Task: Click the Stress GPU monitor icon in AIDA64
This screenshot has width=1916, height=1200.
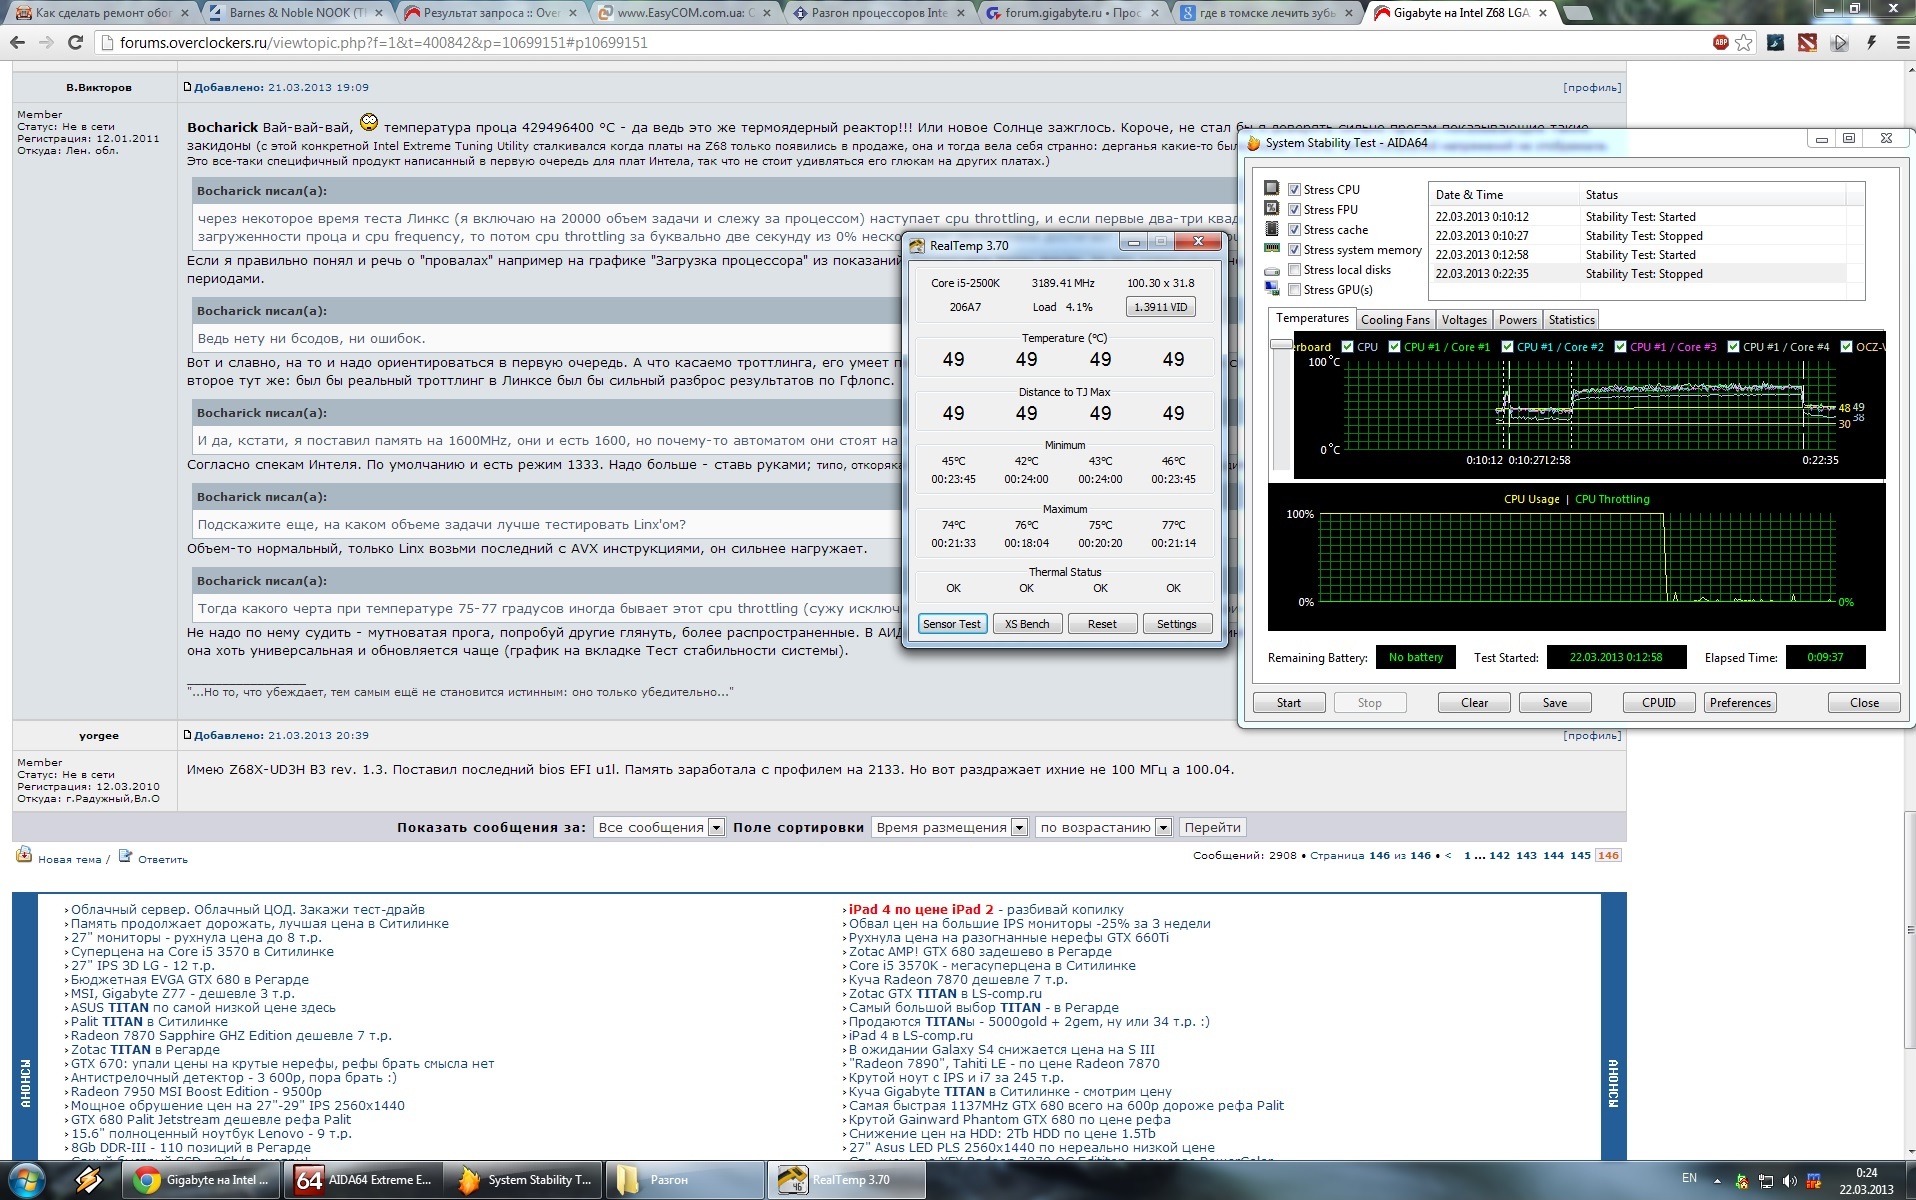Action: (x=1271, y=289)
